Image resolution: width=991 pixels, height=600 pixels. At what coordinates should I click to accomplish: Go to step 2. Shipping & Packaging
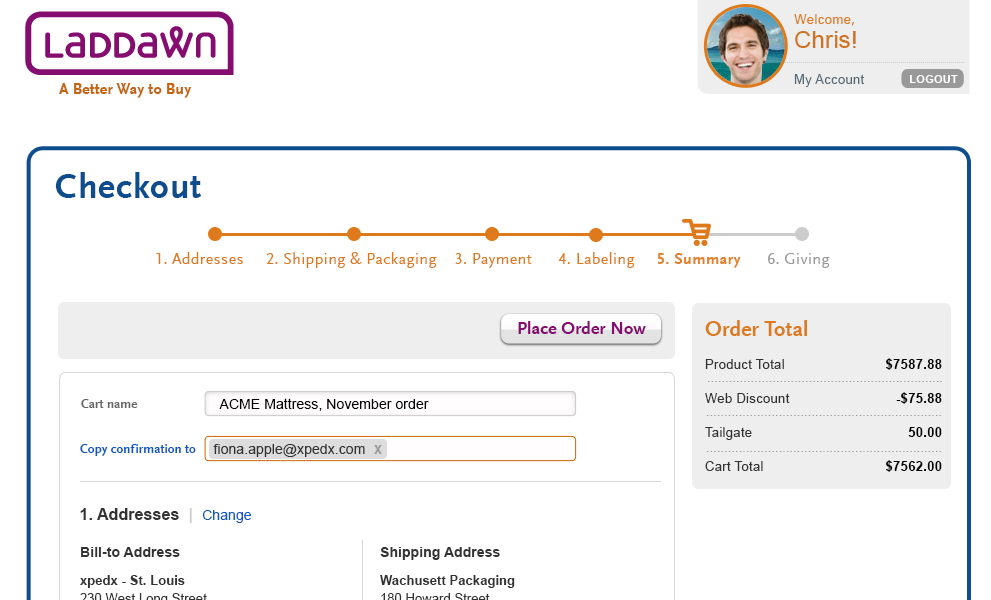pyautogui.click(x=351, y=259)
